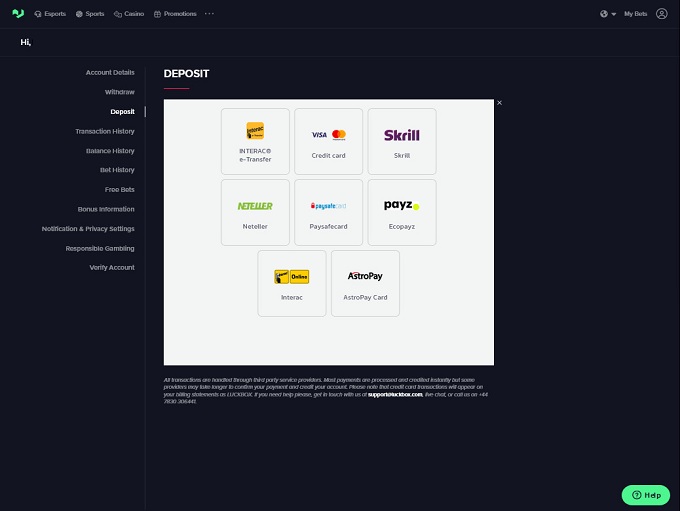Select AstroPay Card deposit method

point(365,283)
